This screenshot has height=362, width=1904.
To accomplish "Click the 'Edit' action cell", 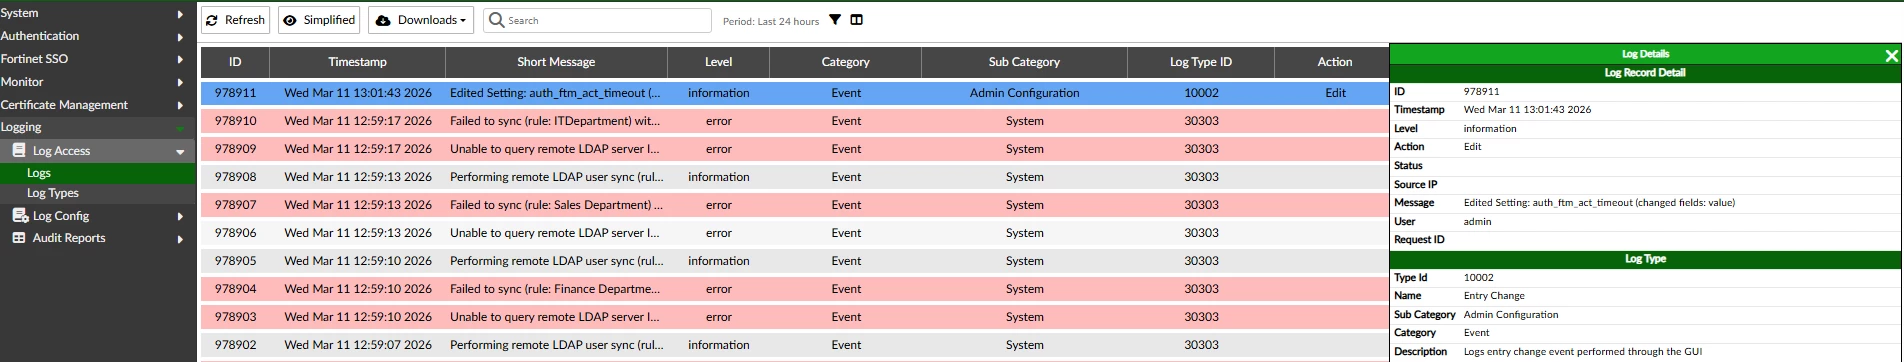I will point(1335,93).
